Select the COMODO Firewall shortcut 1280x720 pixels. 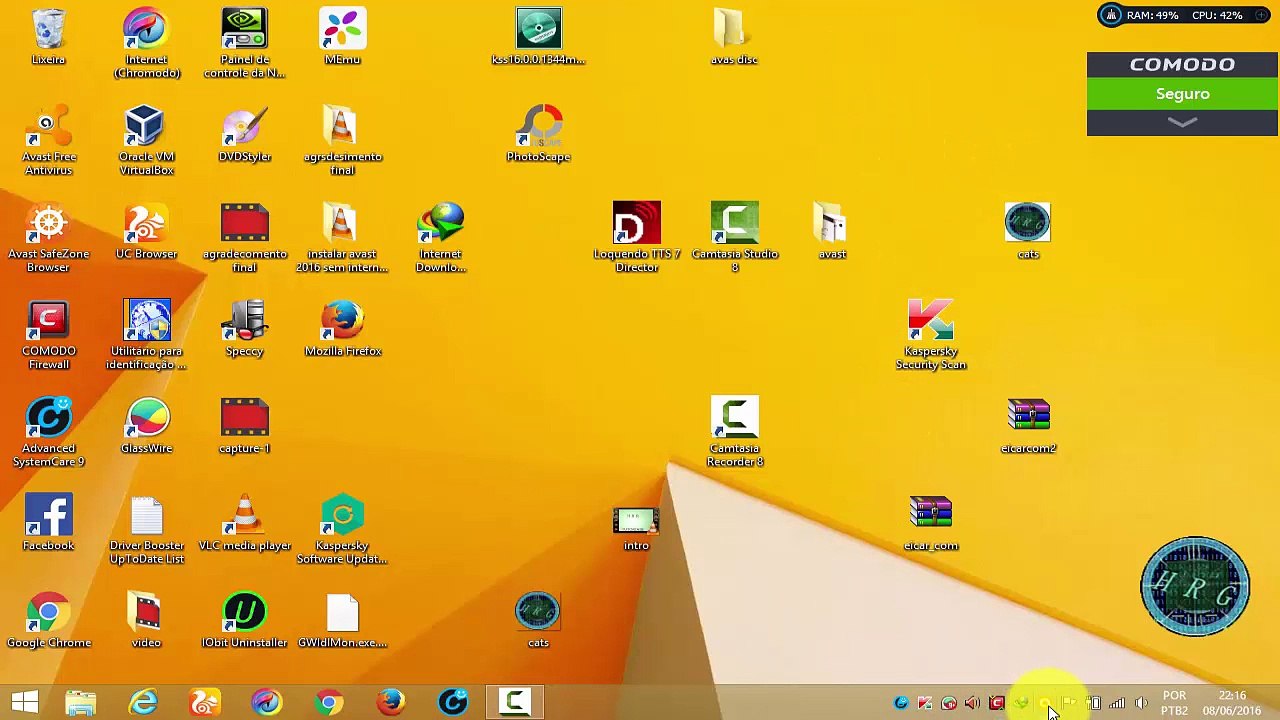tap(48, 335)
